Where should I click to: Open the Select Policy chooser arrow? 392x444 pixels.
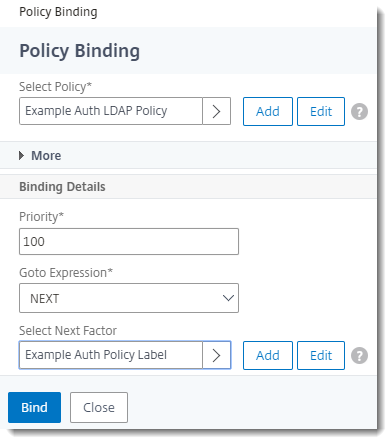pos(217,111)
